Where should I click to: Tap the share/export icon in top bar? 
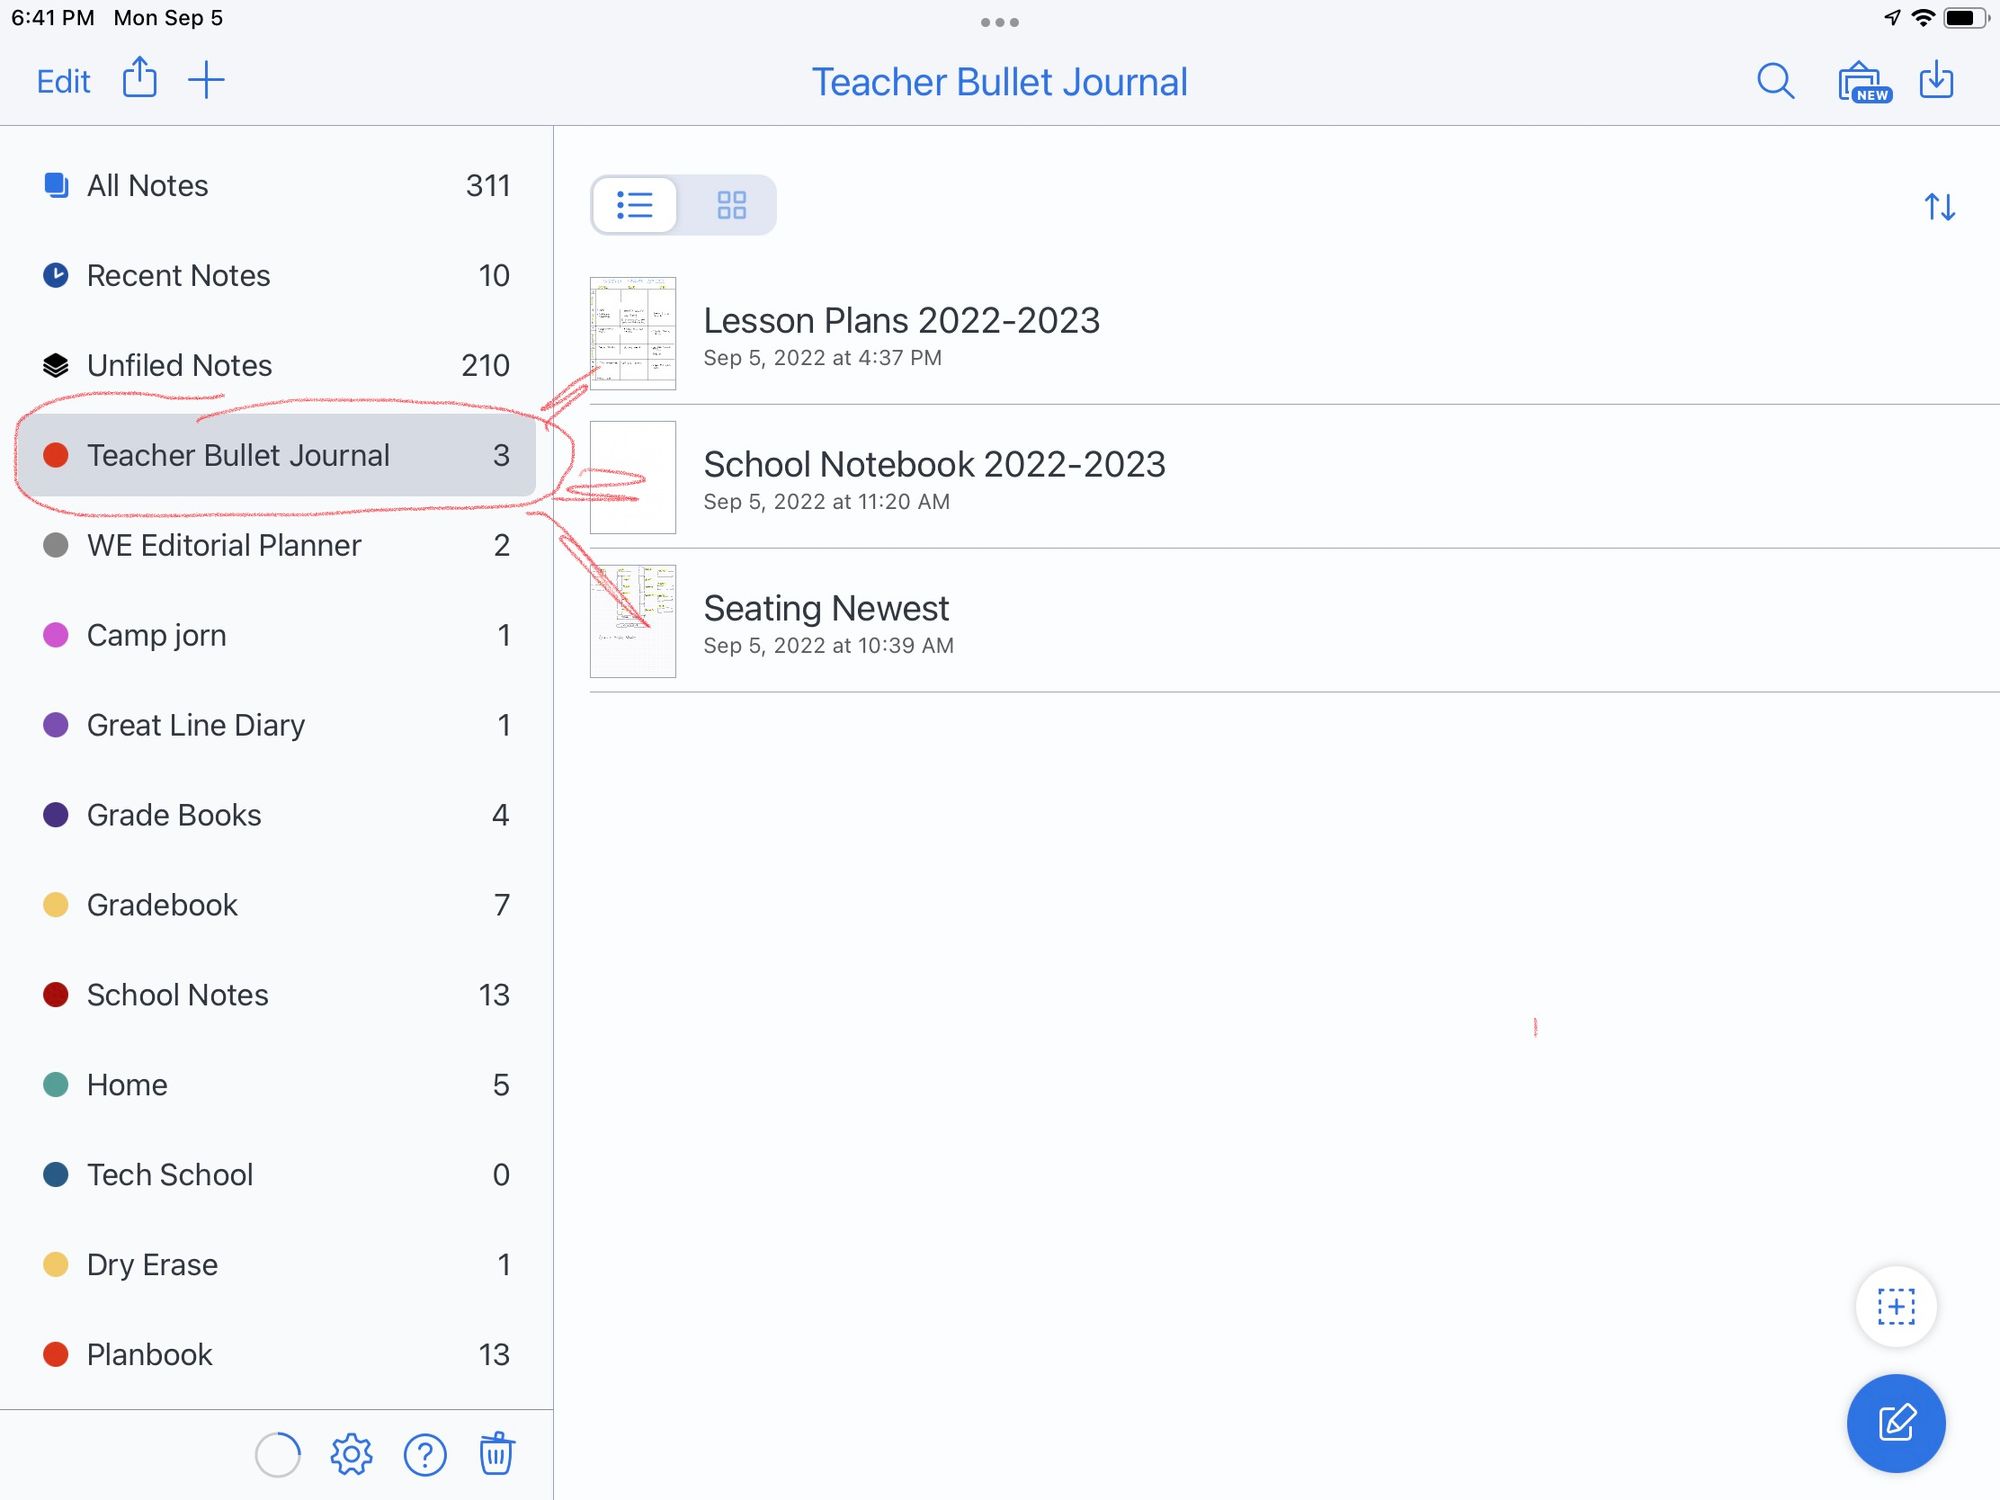pos(140,78)
